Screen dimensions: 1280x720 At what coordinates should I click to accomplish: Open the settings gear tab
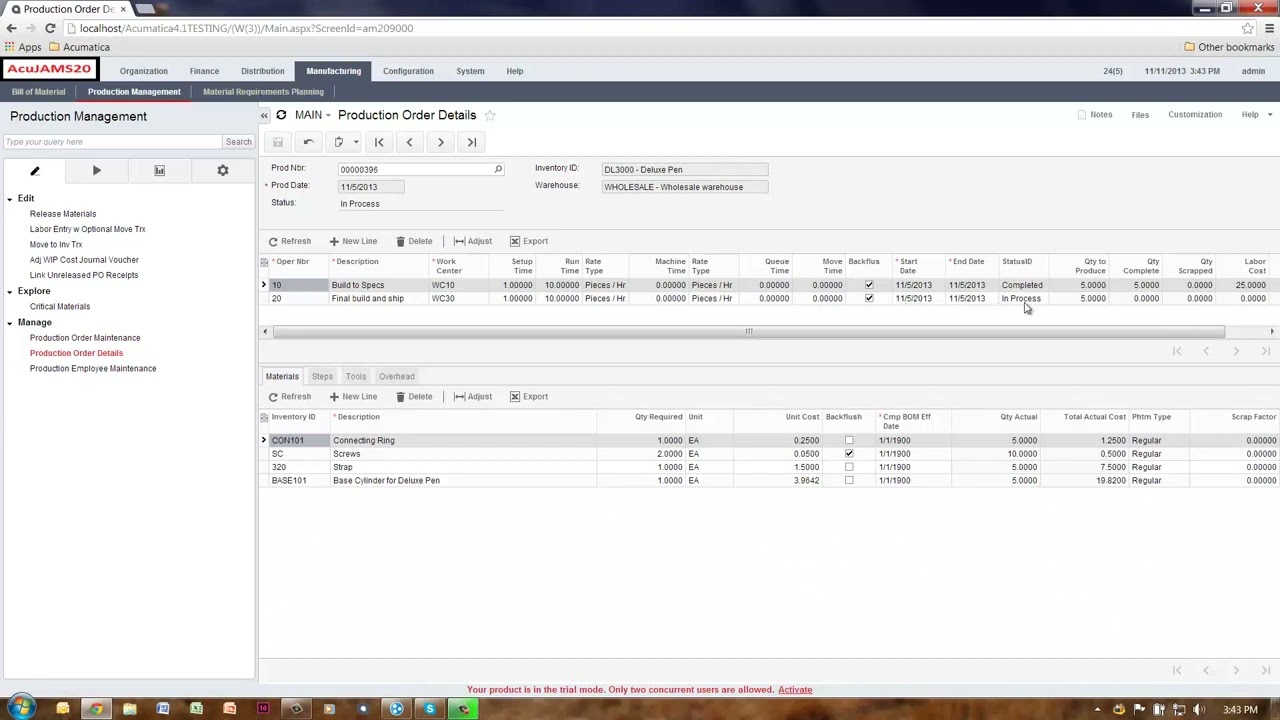tap(223, 171)
